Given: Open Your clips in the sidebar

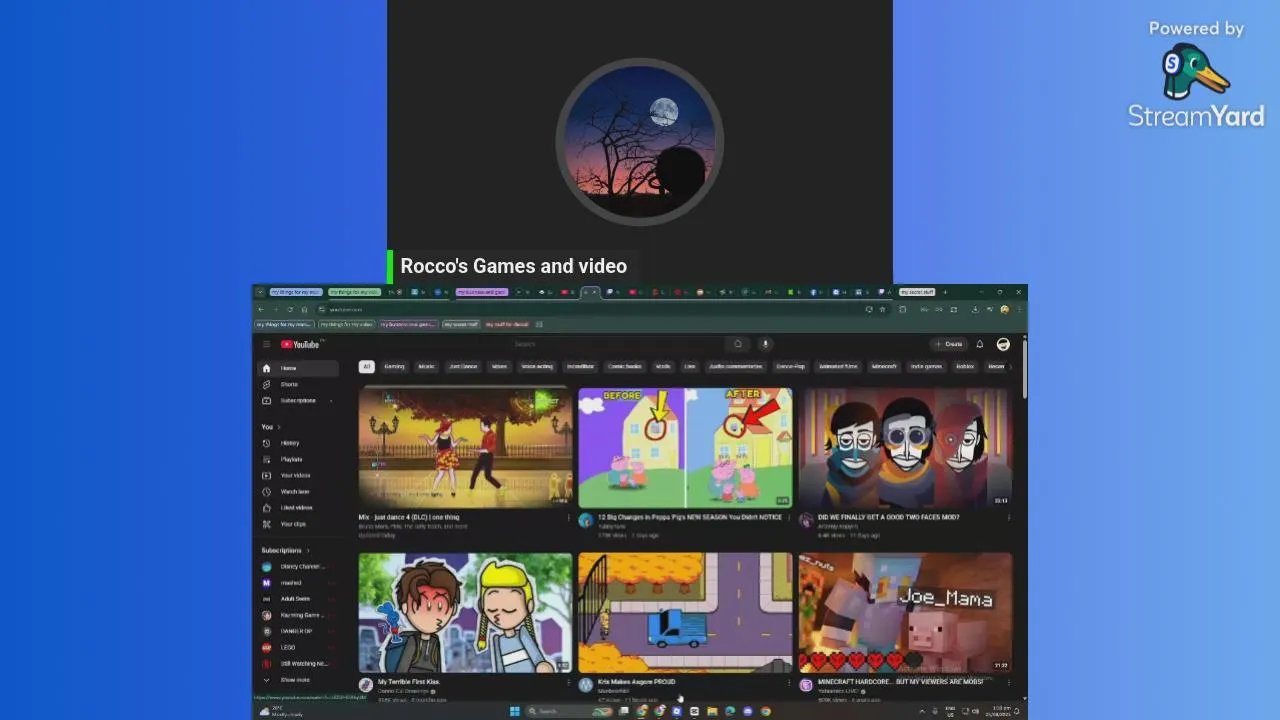Looking at the screenshot, I should [x=298, y=524].
